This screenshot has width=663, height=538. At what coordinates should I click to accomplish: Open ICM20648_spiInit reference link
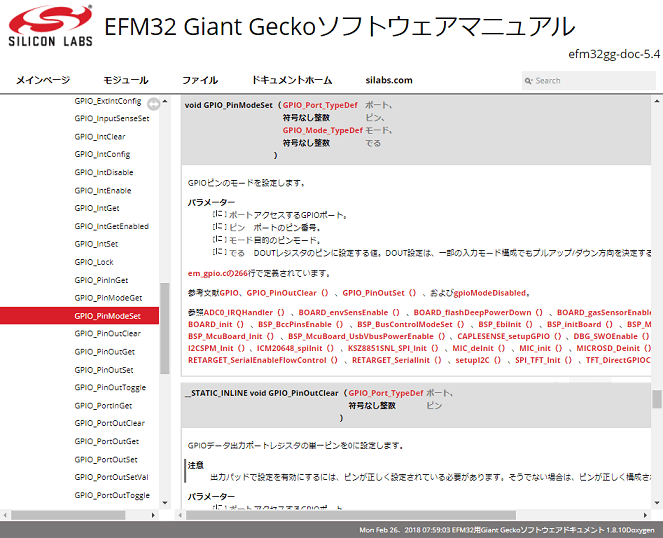point(295,348)
